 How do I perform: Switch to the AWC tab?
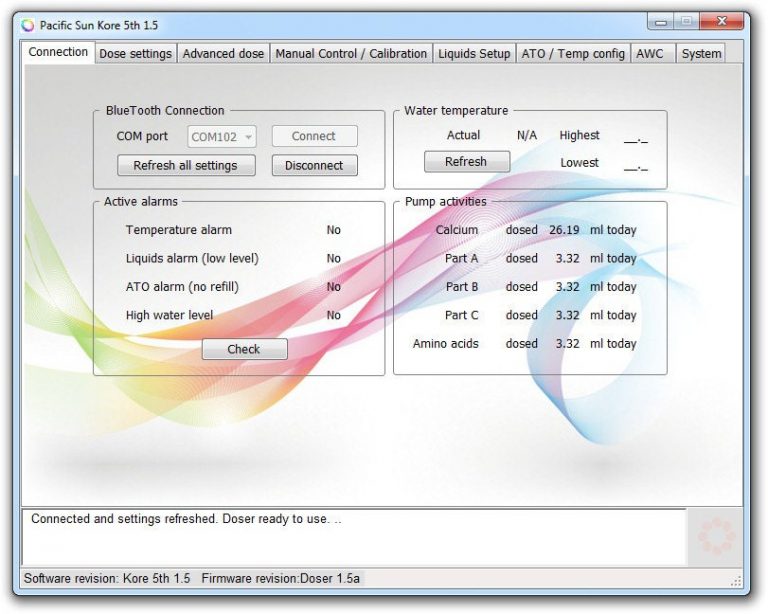650,54
